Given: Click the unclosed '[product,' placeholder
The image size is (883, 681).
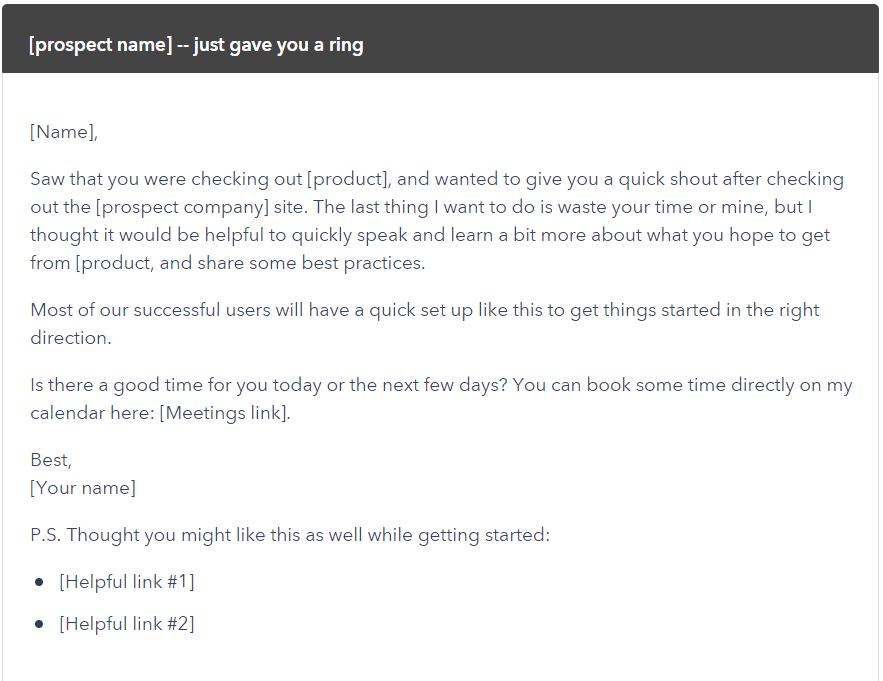Looking at the screenshot, I should point(115,264).
